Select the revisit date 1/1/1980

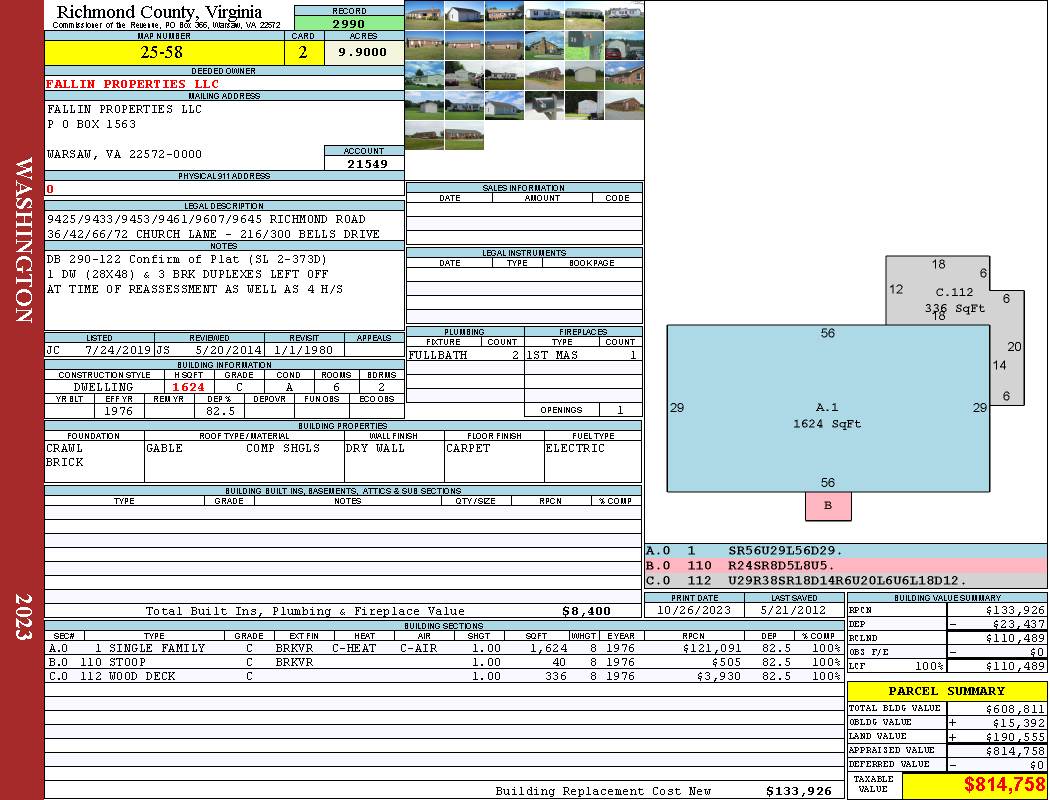coord(303,350)
